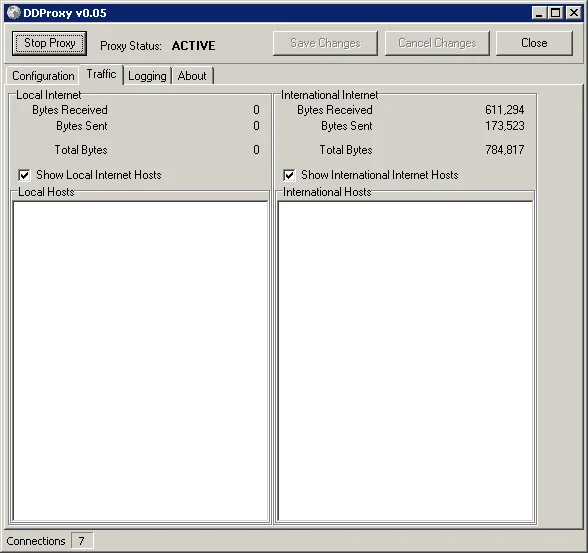Screen dimensions: 588x553
Task: Maximize the DDProxy window
Action: [555, 13]
